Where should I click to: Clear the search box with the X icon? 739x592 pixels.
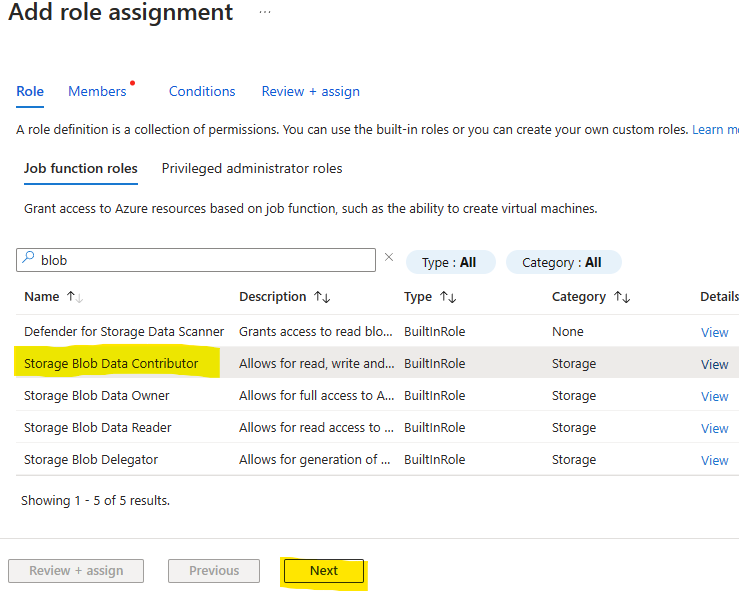tap(389, 257)
